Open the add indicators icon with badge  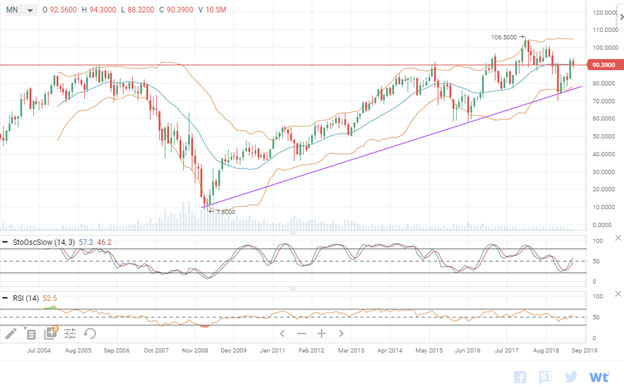[51, 332]
